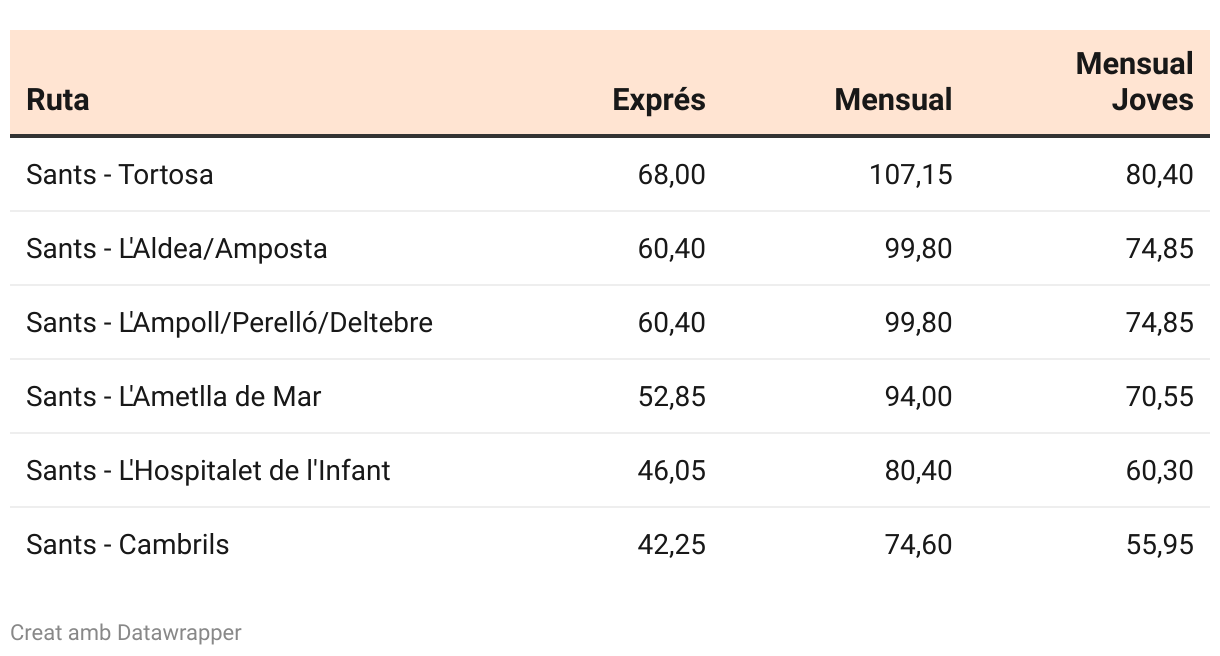Viewport: 1220px width, 656px height.
Task: Click the L'Ametlla de Mar Exprés price 52,85
Action: [x=671, y=397]
